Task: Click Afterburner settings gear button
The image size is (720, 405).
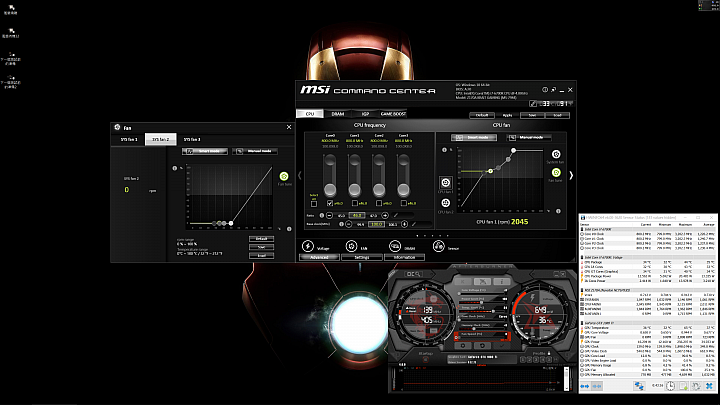Action: pyautogui.click(x=463, y=346)
